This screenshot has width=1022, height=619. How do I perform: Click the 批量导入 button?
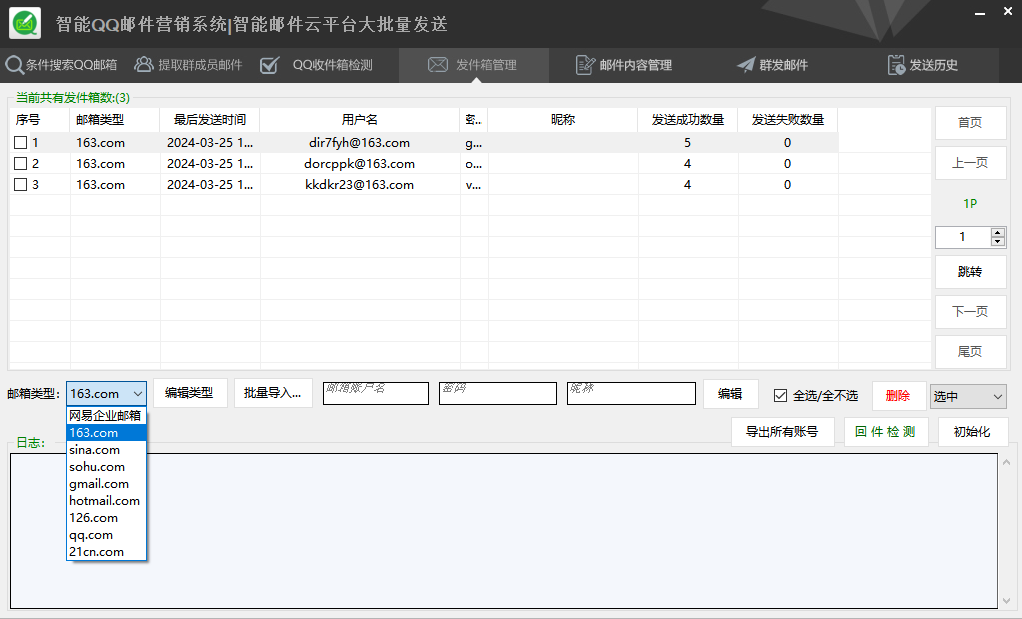click(x=273, y=393)
